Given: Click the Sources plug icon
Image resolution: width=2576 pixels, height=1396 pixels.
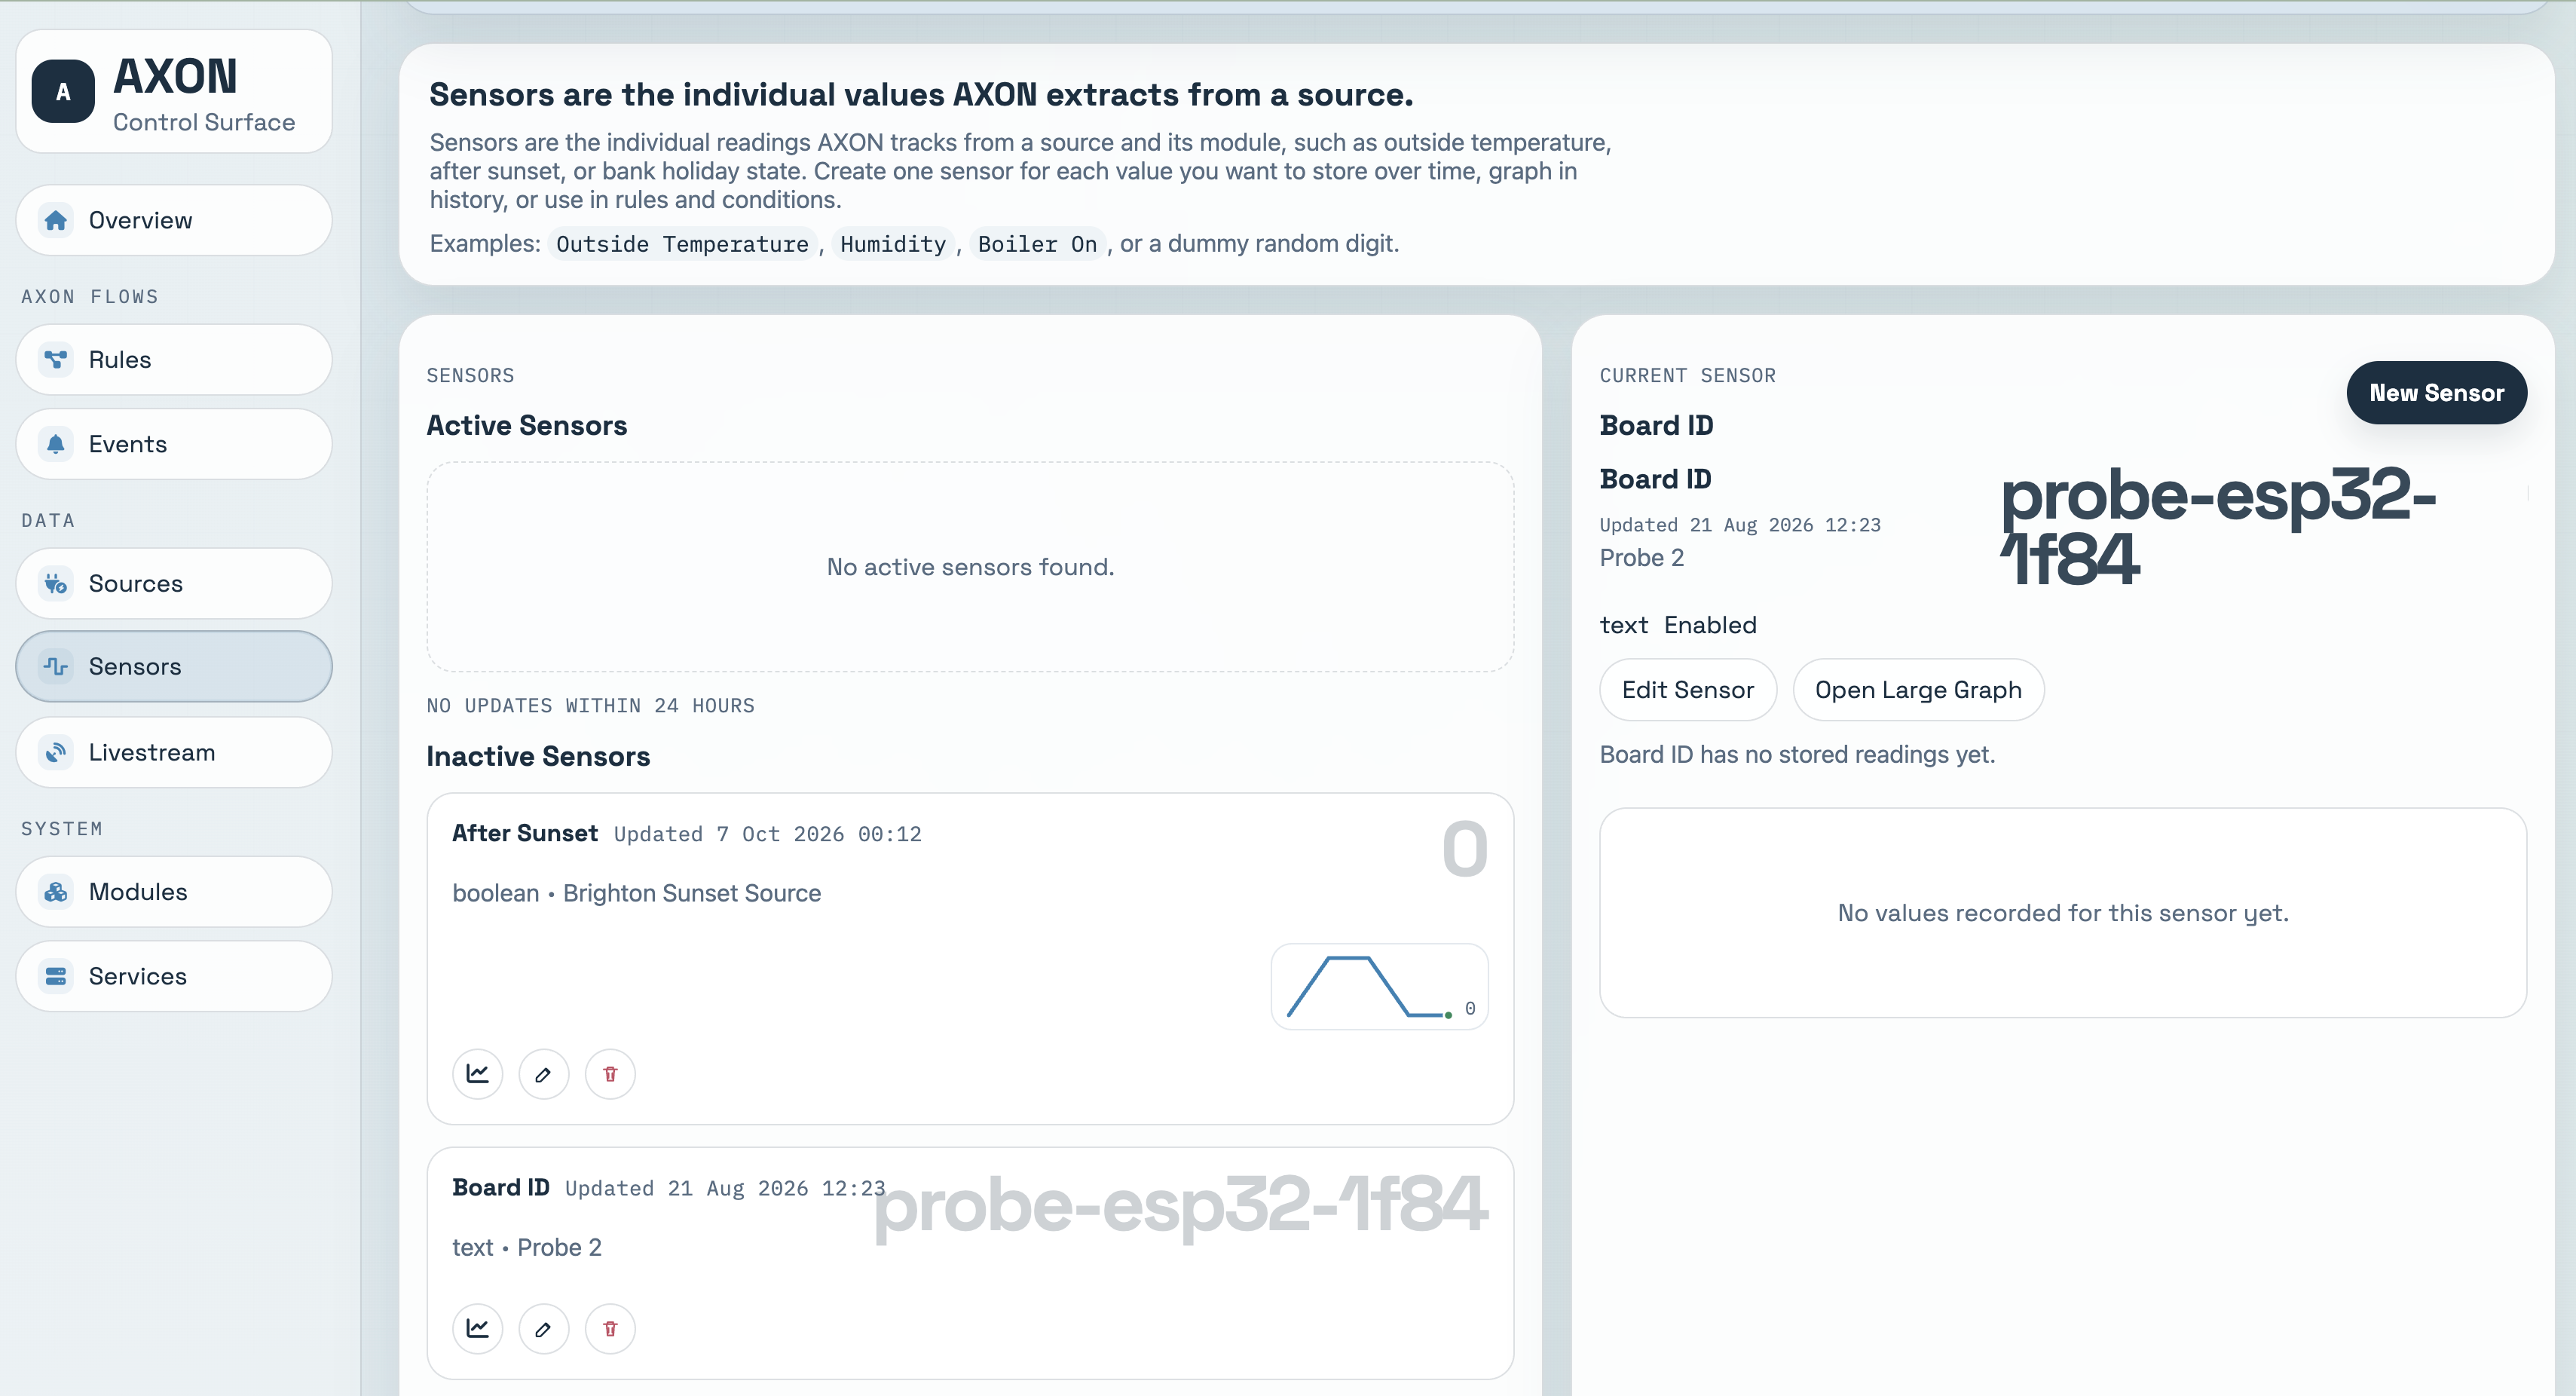Looking at the screenshot, I should pyautogui.click(x=56, y=583).
